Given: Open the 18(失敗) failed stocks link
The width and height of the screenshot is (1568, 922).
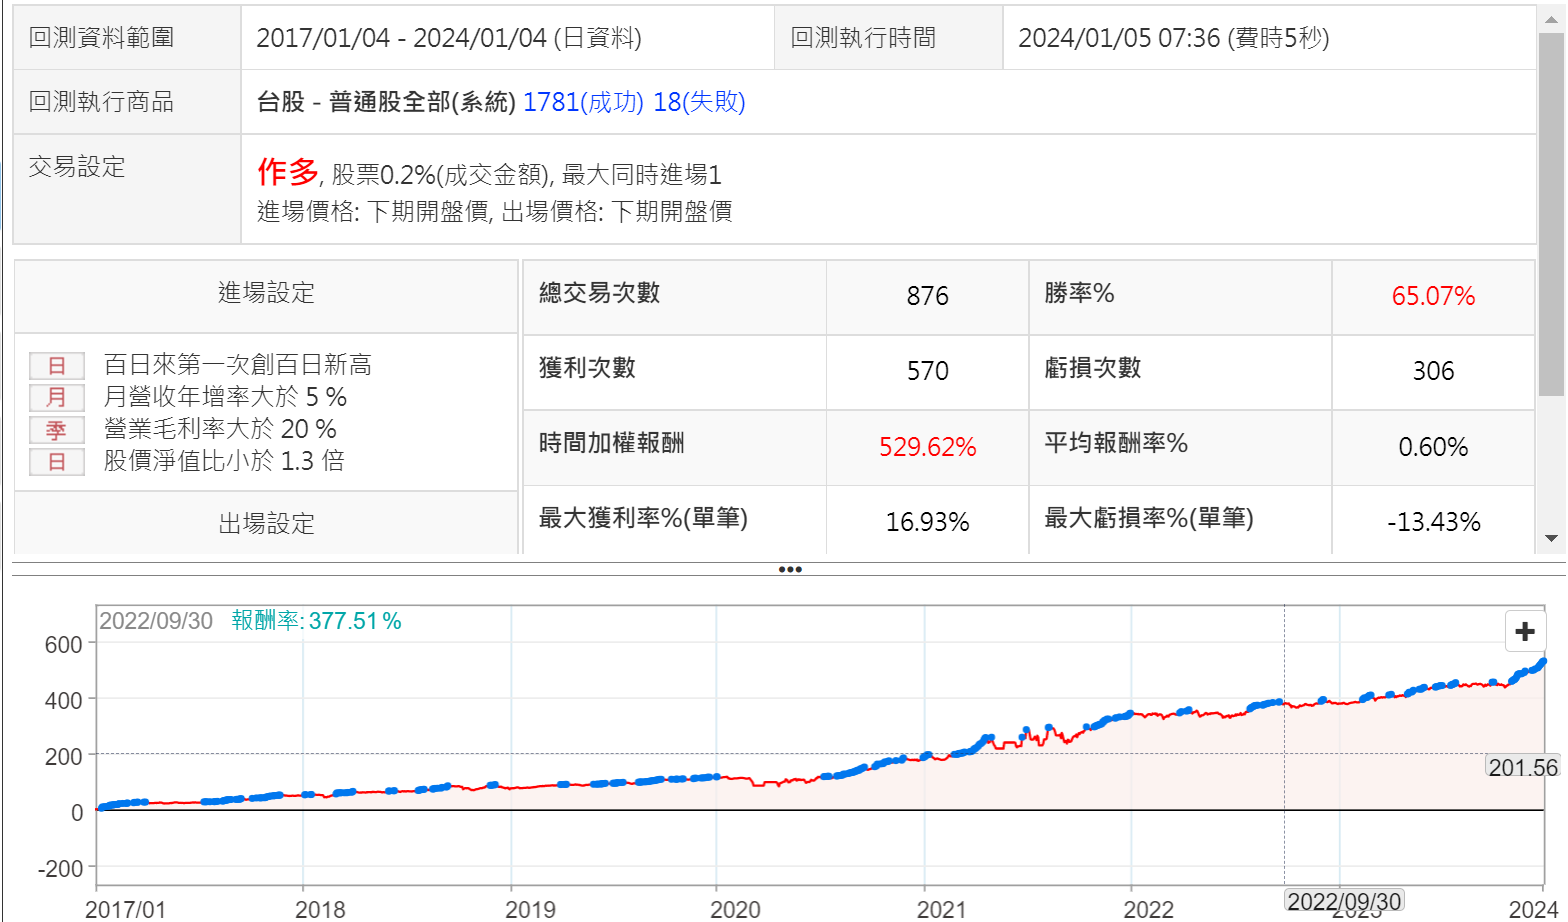Looking at the screenshot, I should tap(699, 102).
